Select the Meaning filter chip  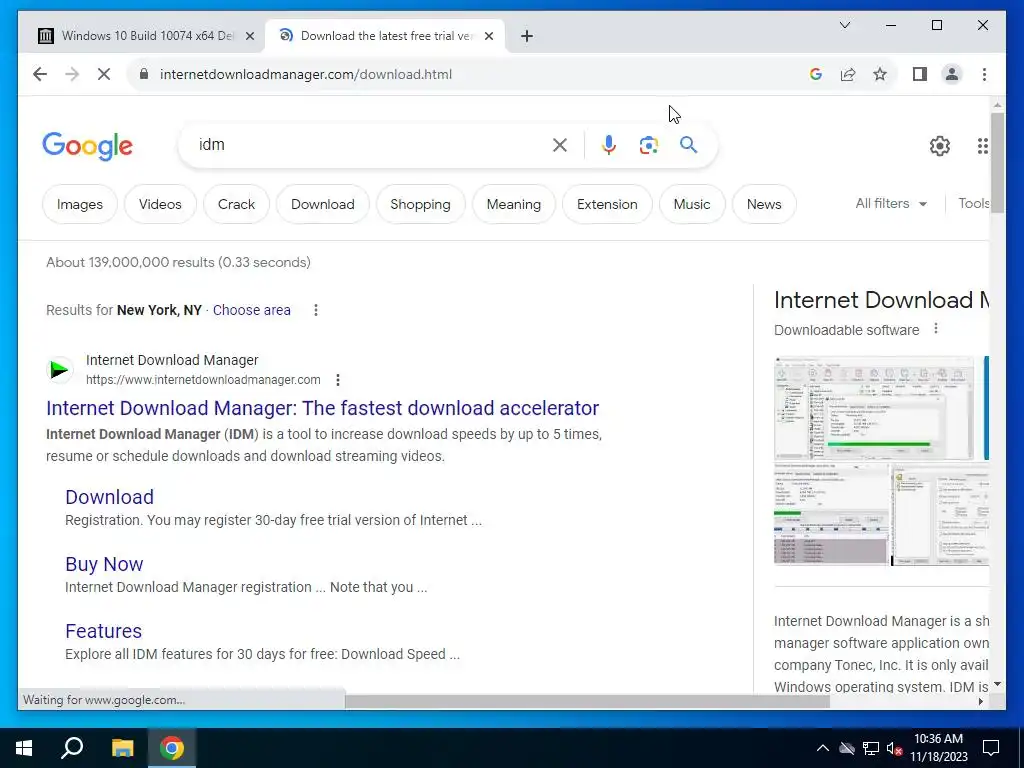click(514, 204)
